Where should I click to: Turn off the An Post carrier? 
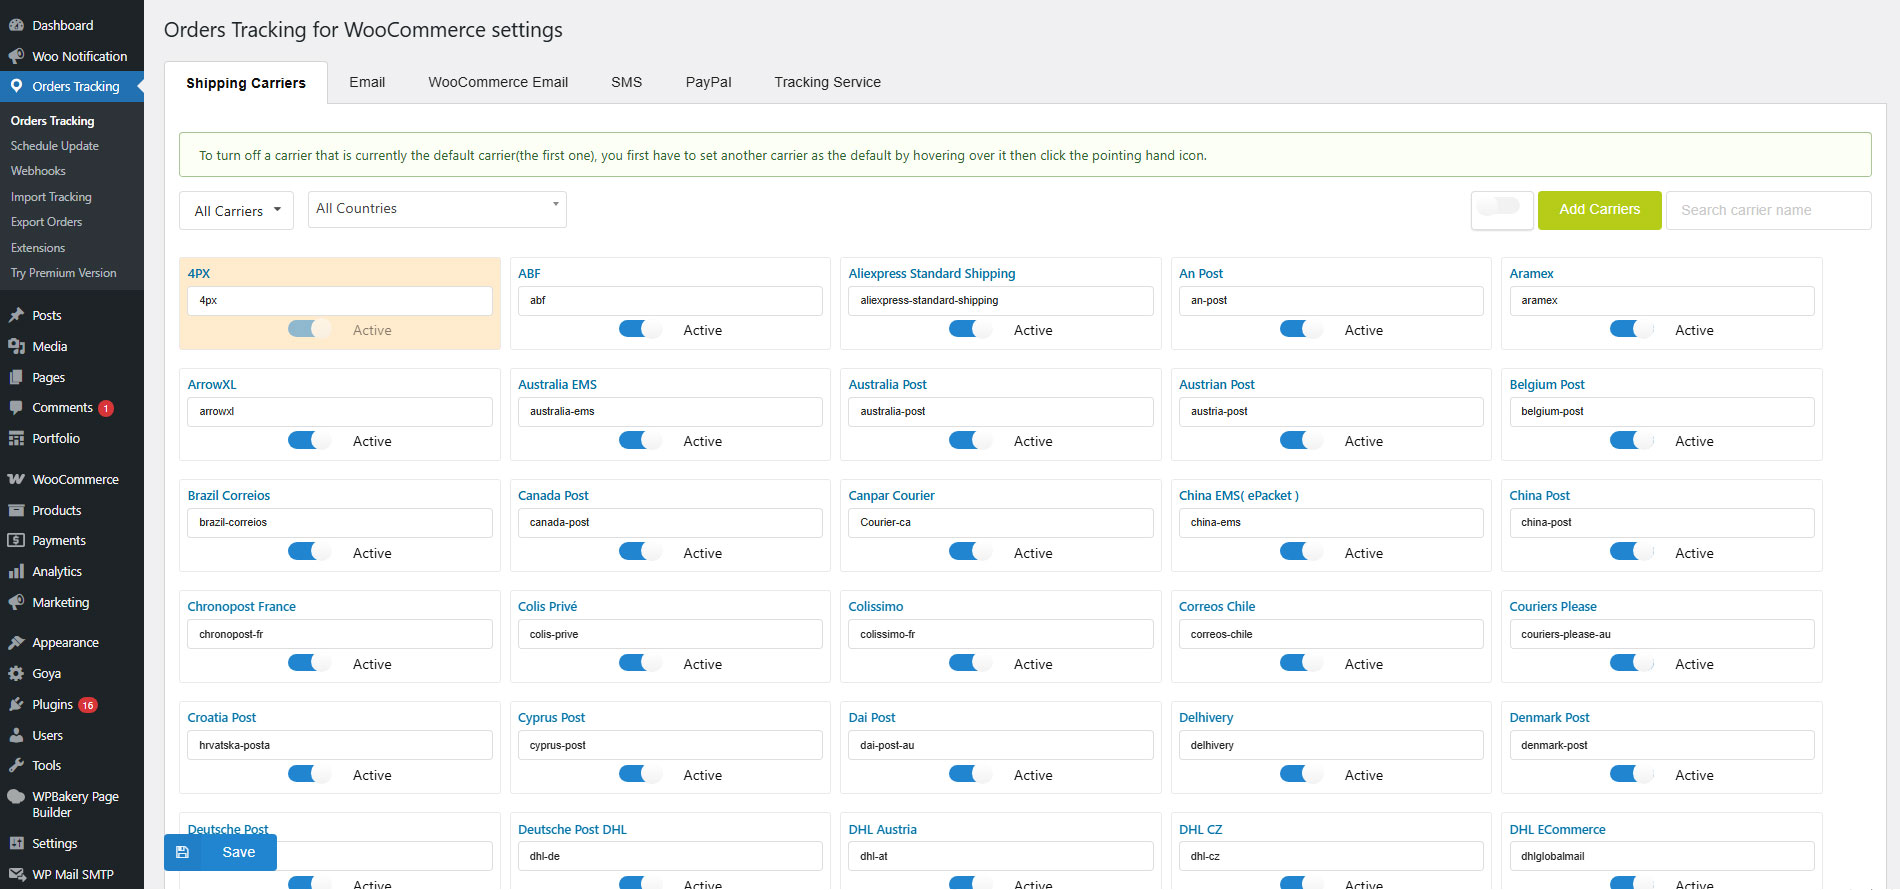pos(1301,329)
